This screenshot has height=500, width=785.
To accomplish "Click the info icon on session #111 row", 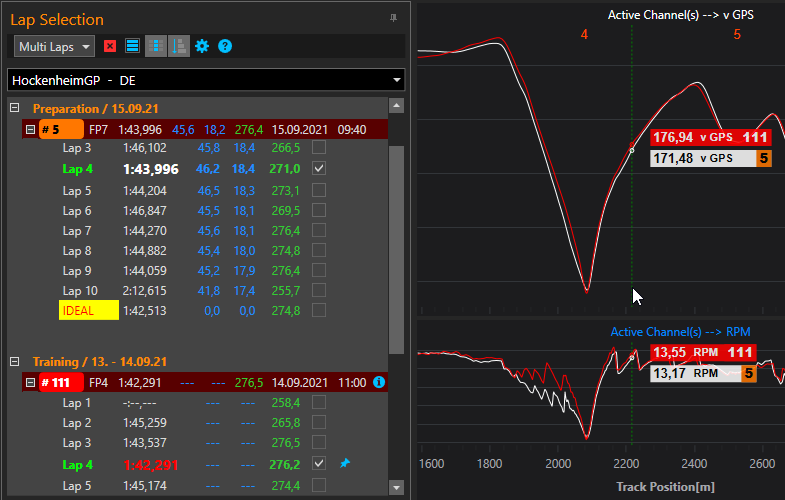I will coord(378,382).
